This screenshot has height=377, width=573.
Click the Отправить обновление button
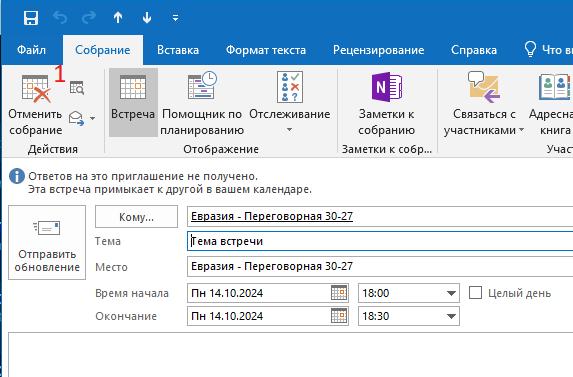coord(47,243)
